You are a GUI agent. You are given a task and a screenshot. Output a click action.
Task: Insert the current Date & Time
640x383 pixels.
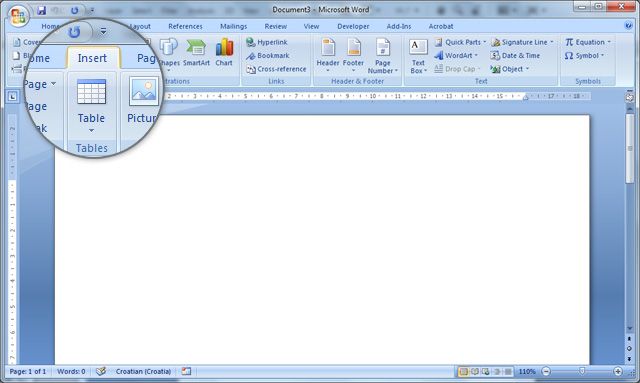(515, 56)
